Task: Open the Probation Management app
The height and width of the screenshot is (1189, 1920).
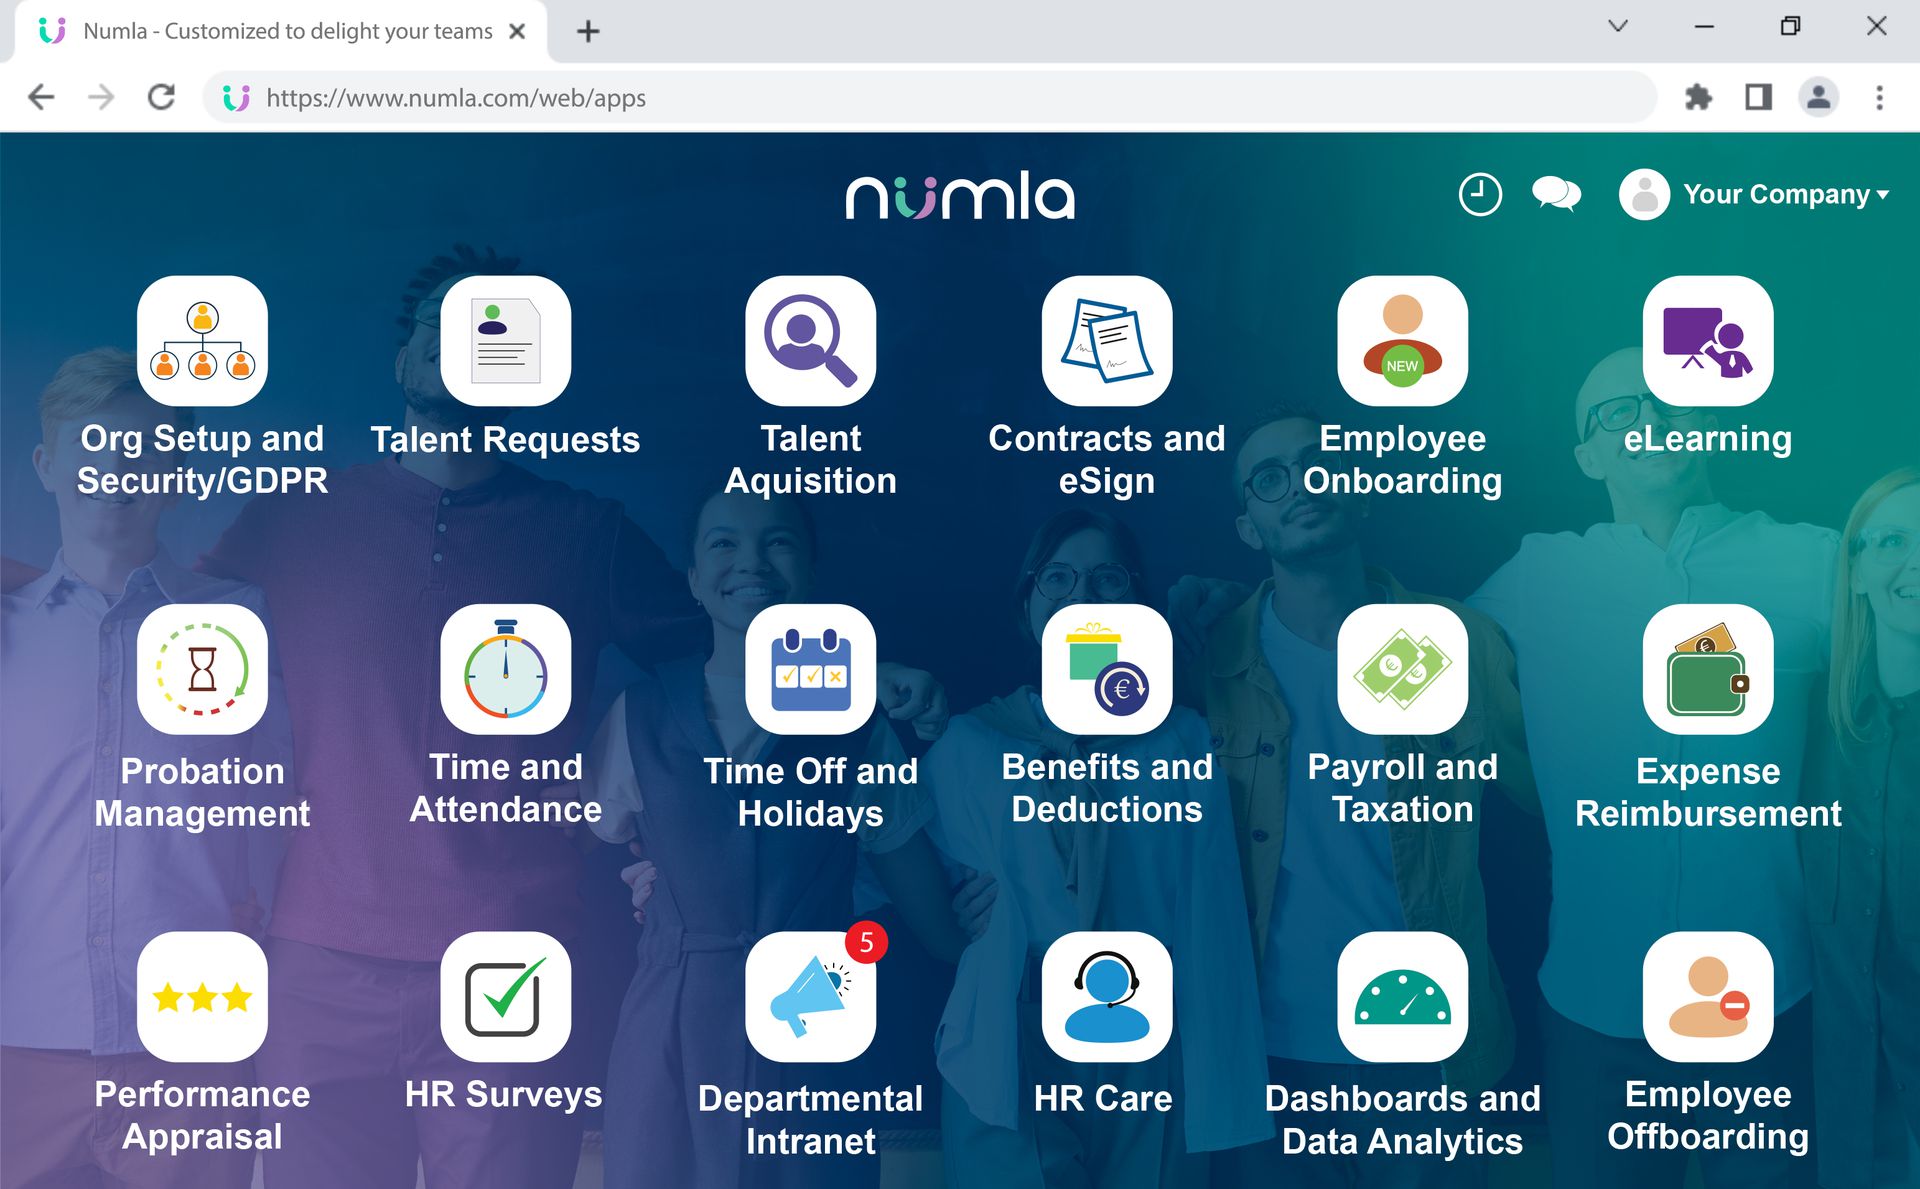Action: click(x=201, y=670)
